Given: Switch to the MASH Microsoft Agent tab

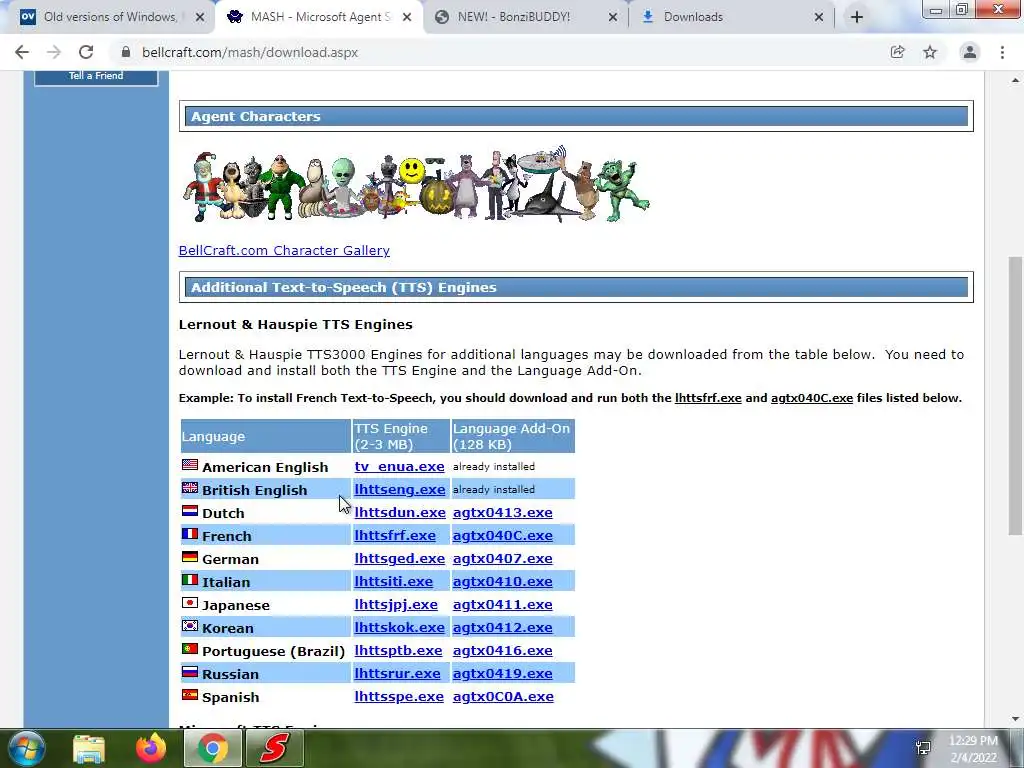Looking at the screenshot, I should [x=319, y=17].
